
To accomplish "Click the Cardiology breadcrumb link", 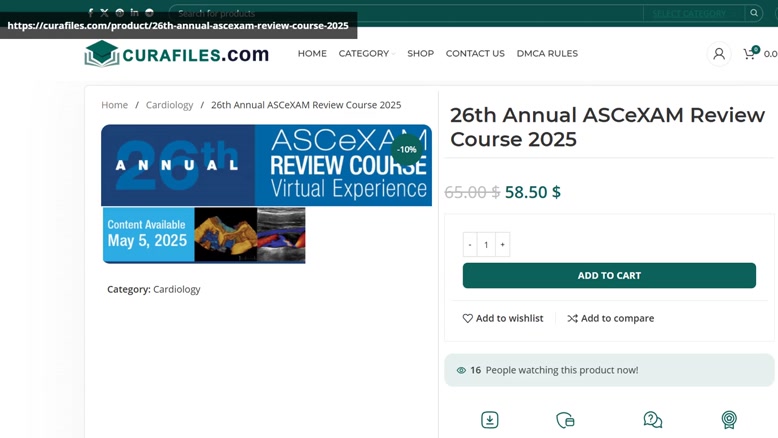I will pyautogui.click(x=169, y=105).
